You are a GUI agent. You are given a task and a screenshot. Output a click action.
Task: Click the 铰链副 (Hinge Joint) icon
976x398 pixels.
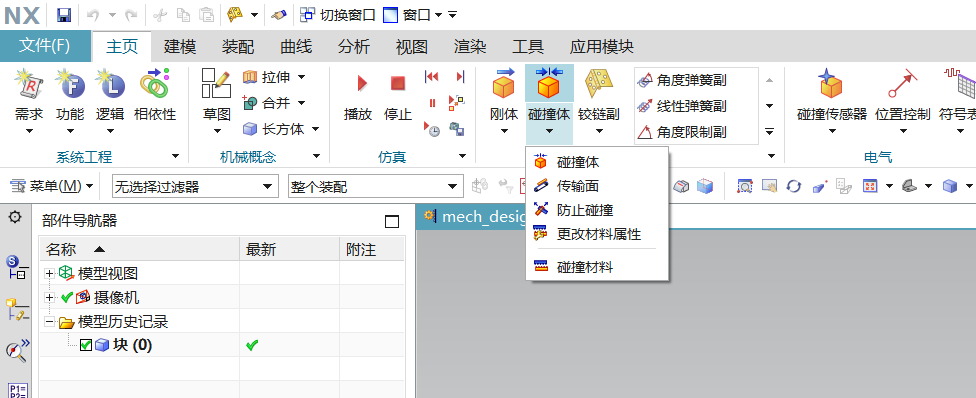pos(598,83)
